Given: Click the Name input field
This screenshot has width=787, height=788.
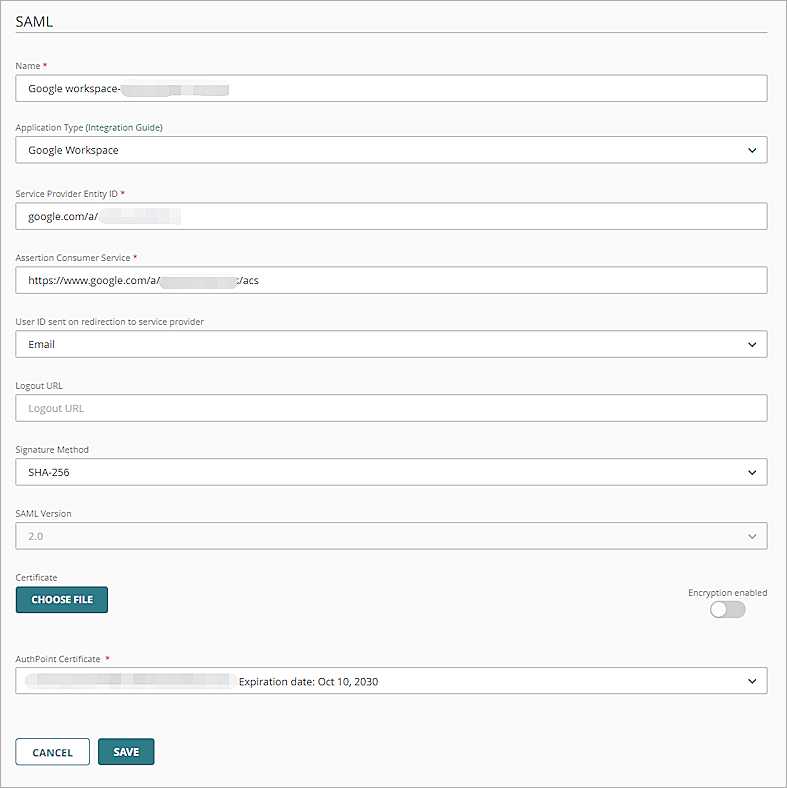Looking at the screenshot, I should (x=391, y=89).
